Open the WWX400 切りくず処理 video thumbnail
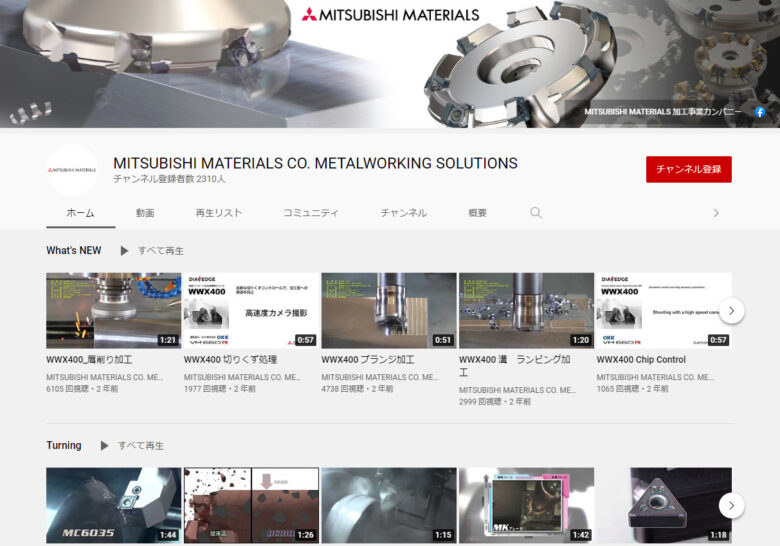The width and height of the screenshot is (780, 546). [x=251, y=310]
